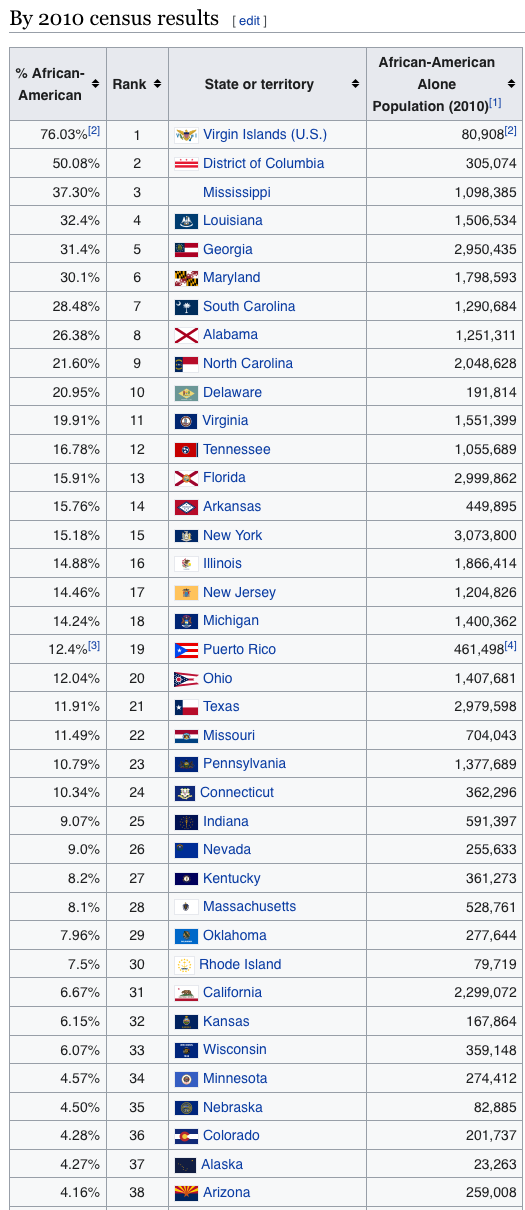Click the Puerto Rico flag icon
This screenshot has width=525, height=1210.
click(x=186, y=650)
